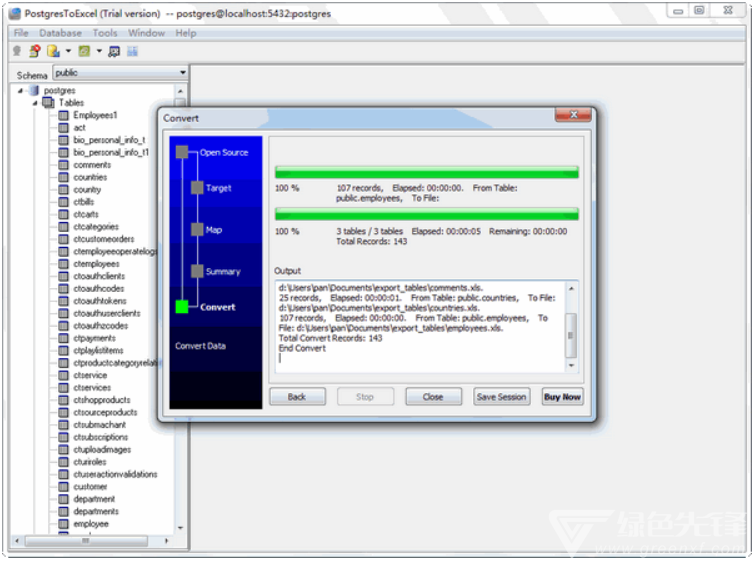Collapse the postgres database node

[x=20, y=91]
